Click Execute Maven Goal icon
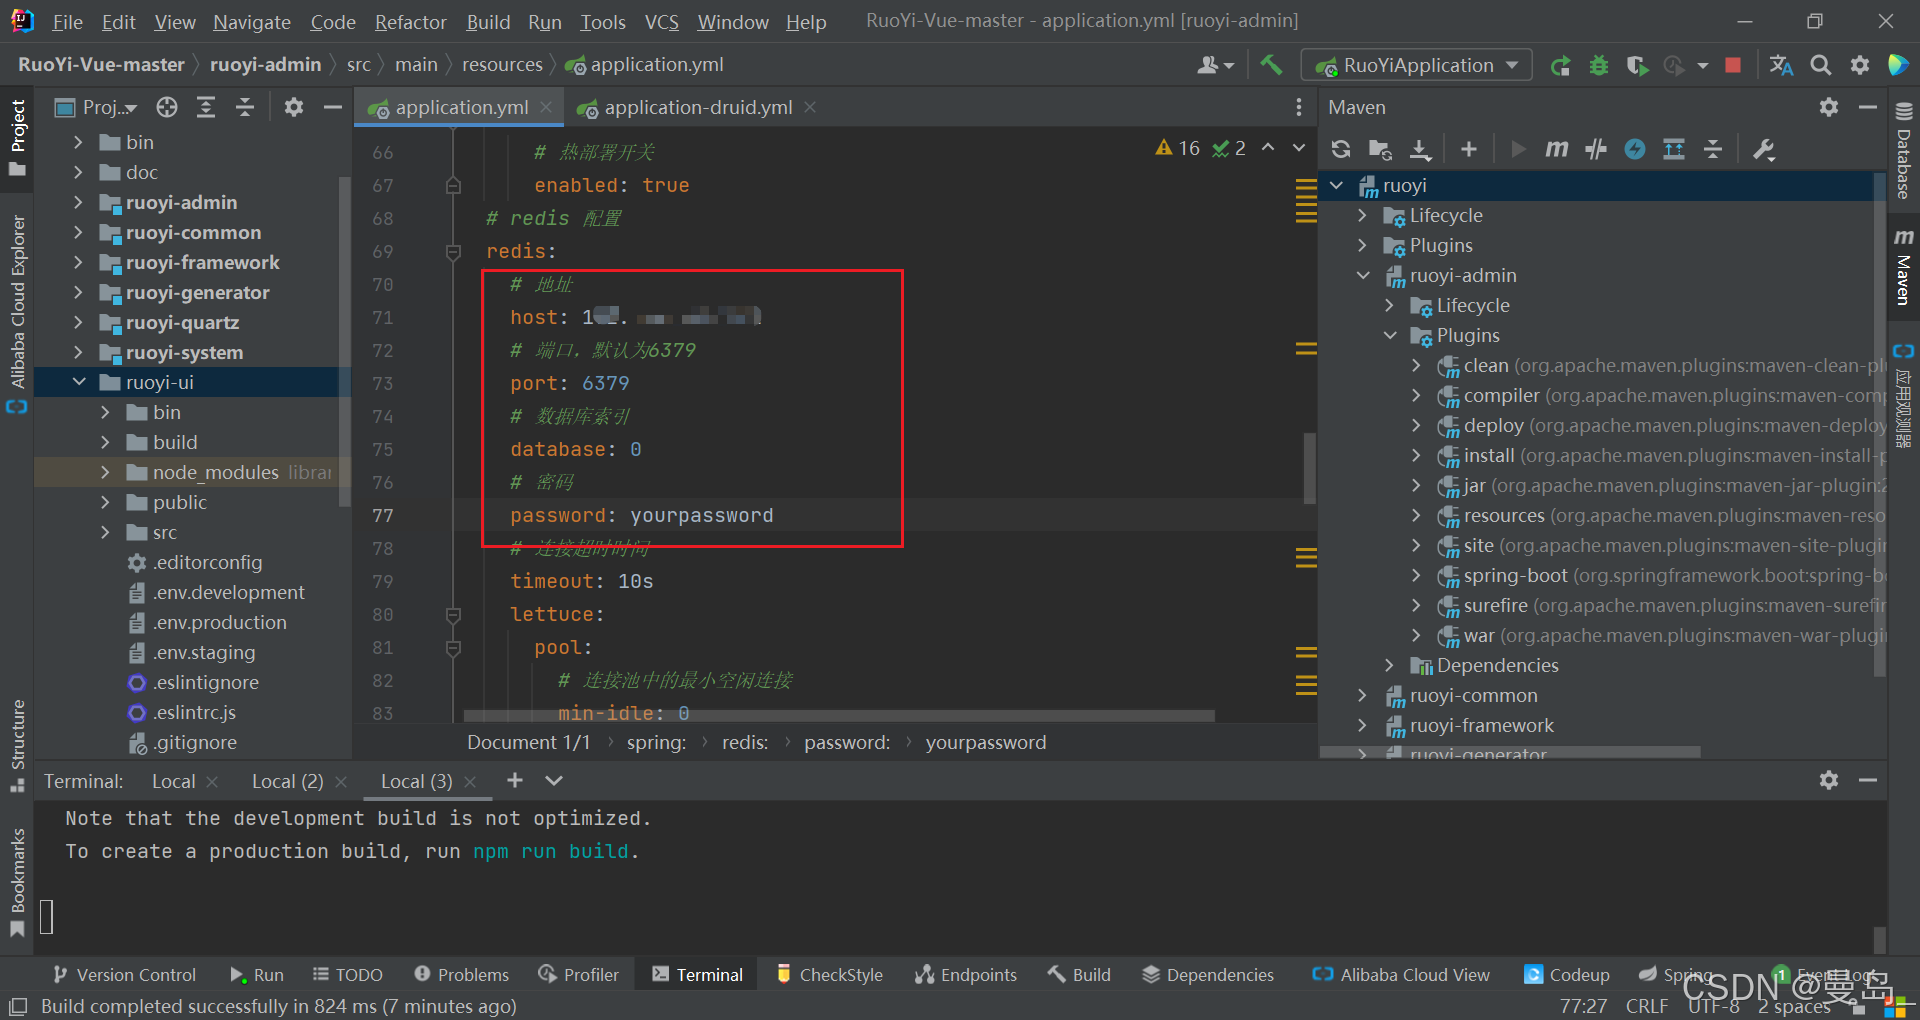Viewport: 1920px width, 1020px height. (1556, 150)
